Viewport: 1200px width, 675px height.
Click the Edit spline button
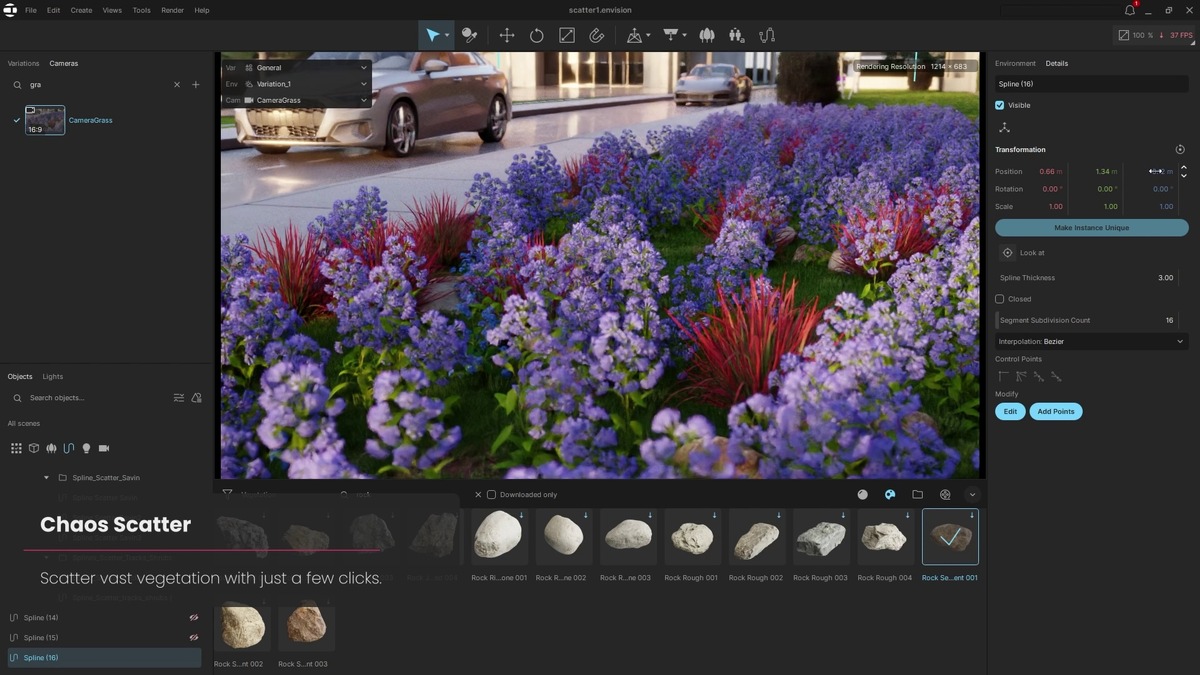pyautogui.click(x=1010, y=411)
